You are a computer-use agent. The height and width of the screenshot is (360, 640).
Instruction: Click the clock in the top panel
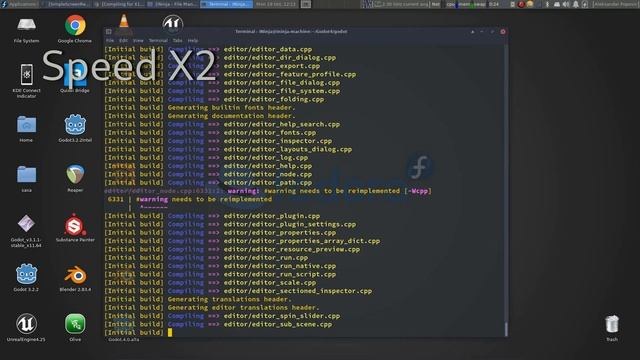276,4
